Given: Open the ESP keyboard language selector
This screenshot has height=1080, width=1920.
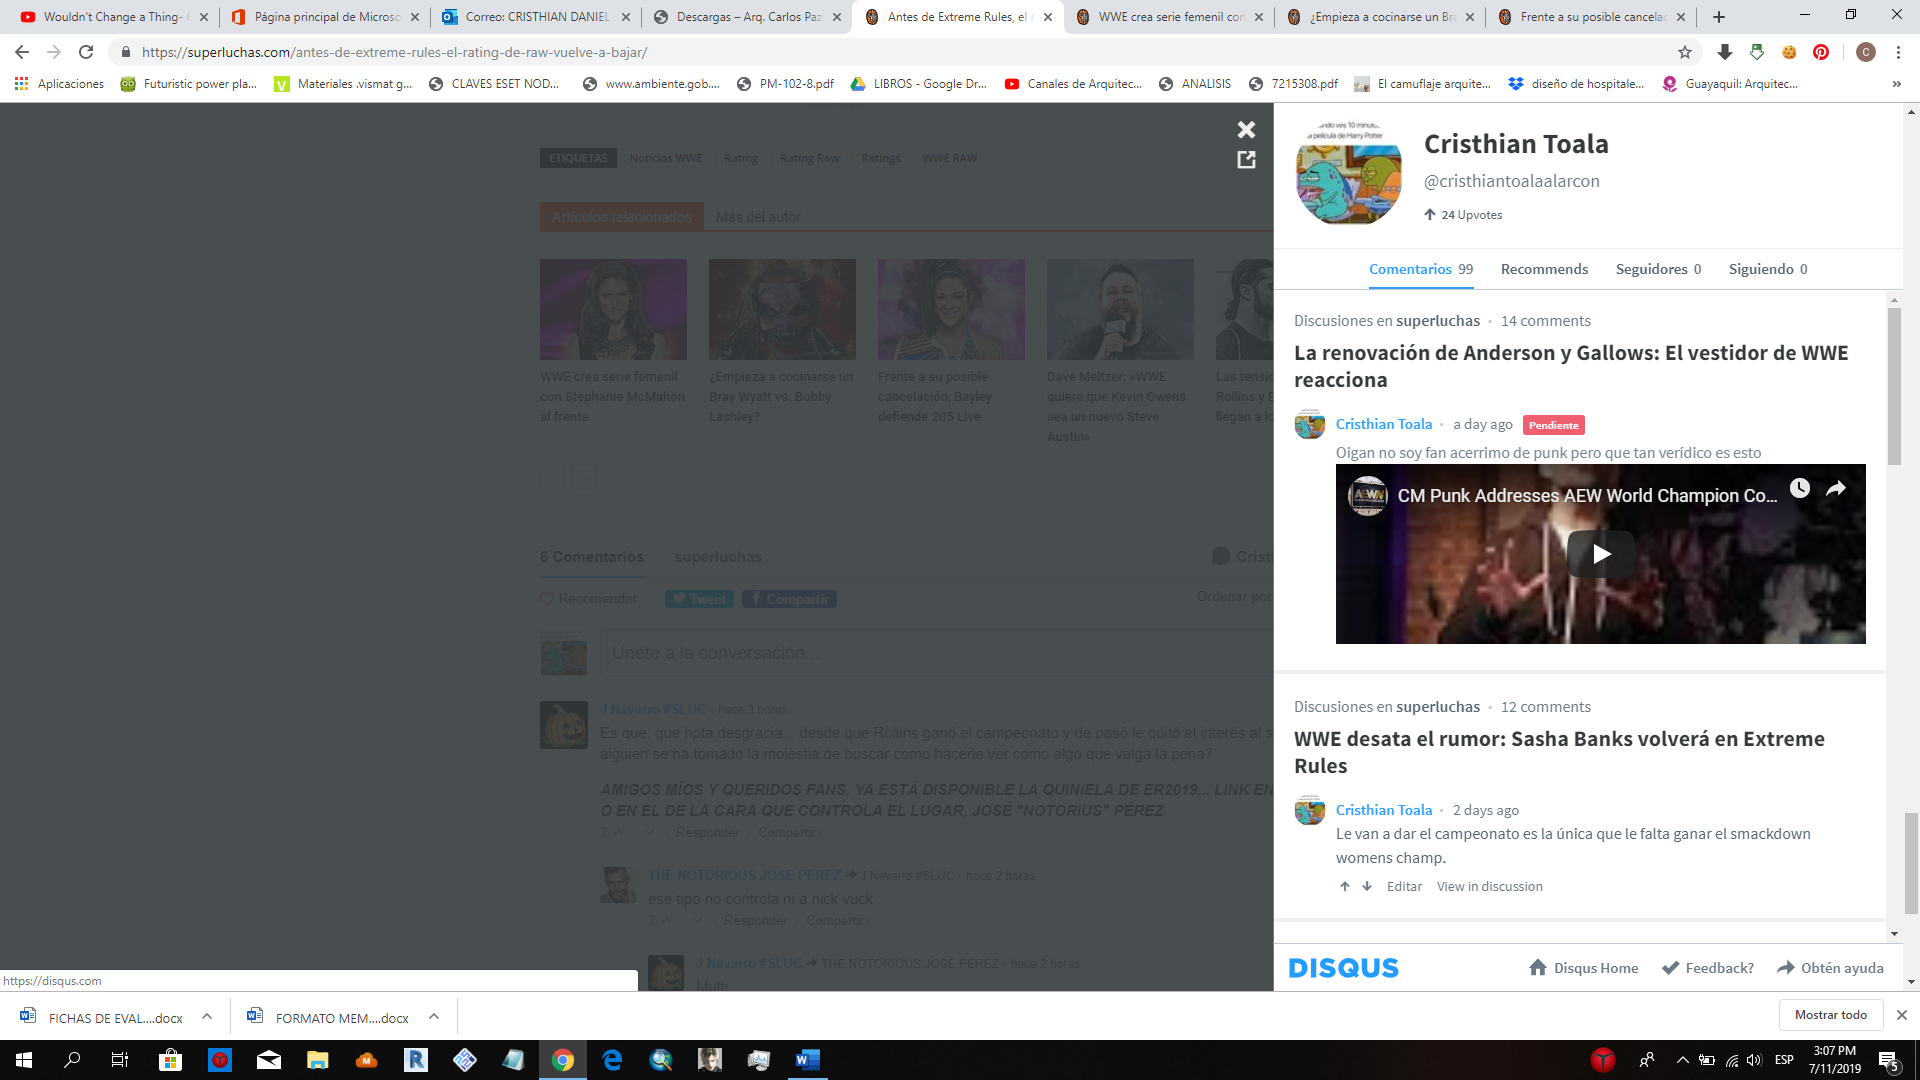Looking at the screenshot, I should click(1784, 1060).
